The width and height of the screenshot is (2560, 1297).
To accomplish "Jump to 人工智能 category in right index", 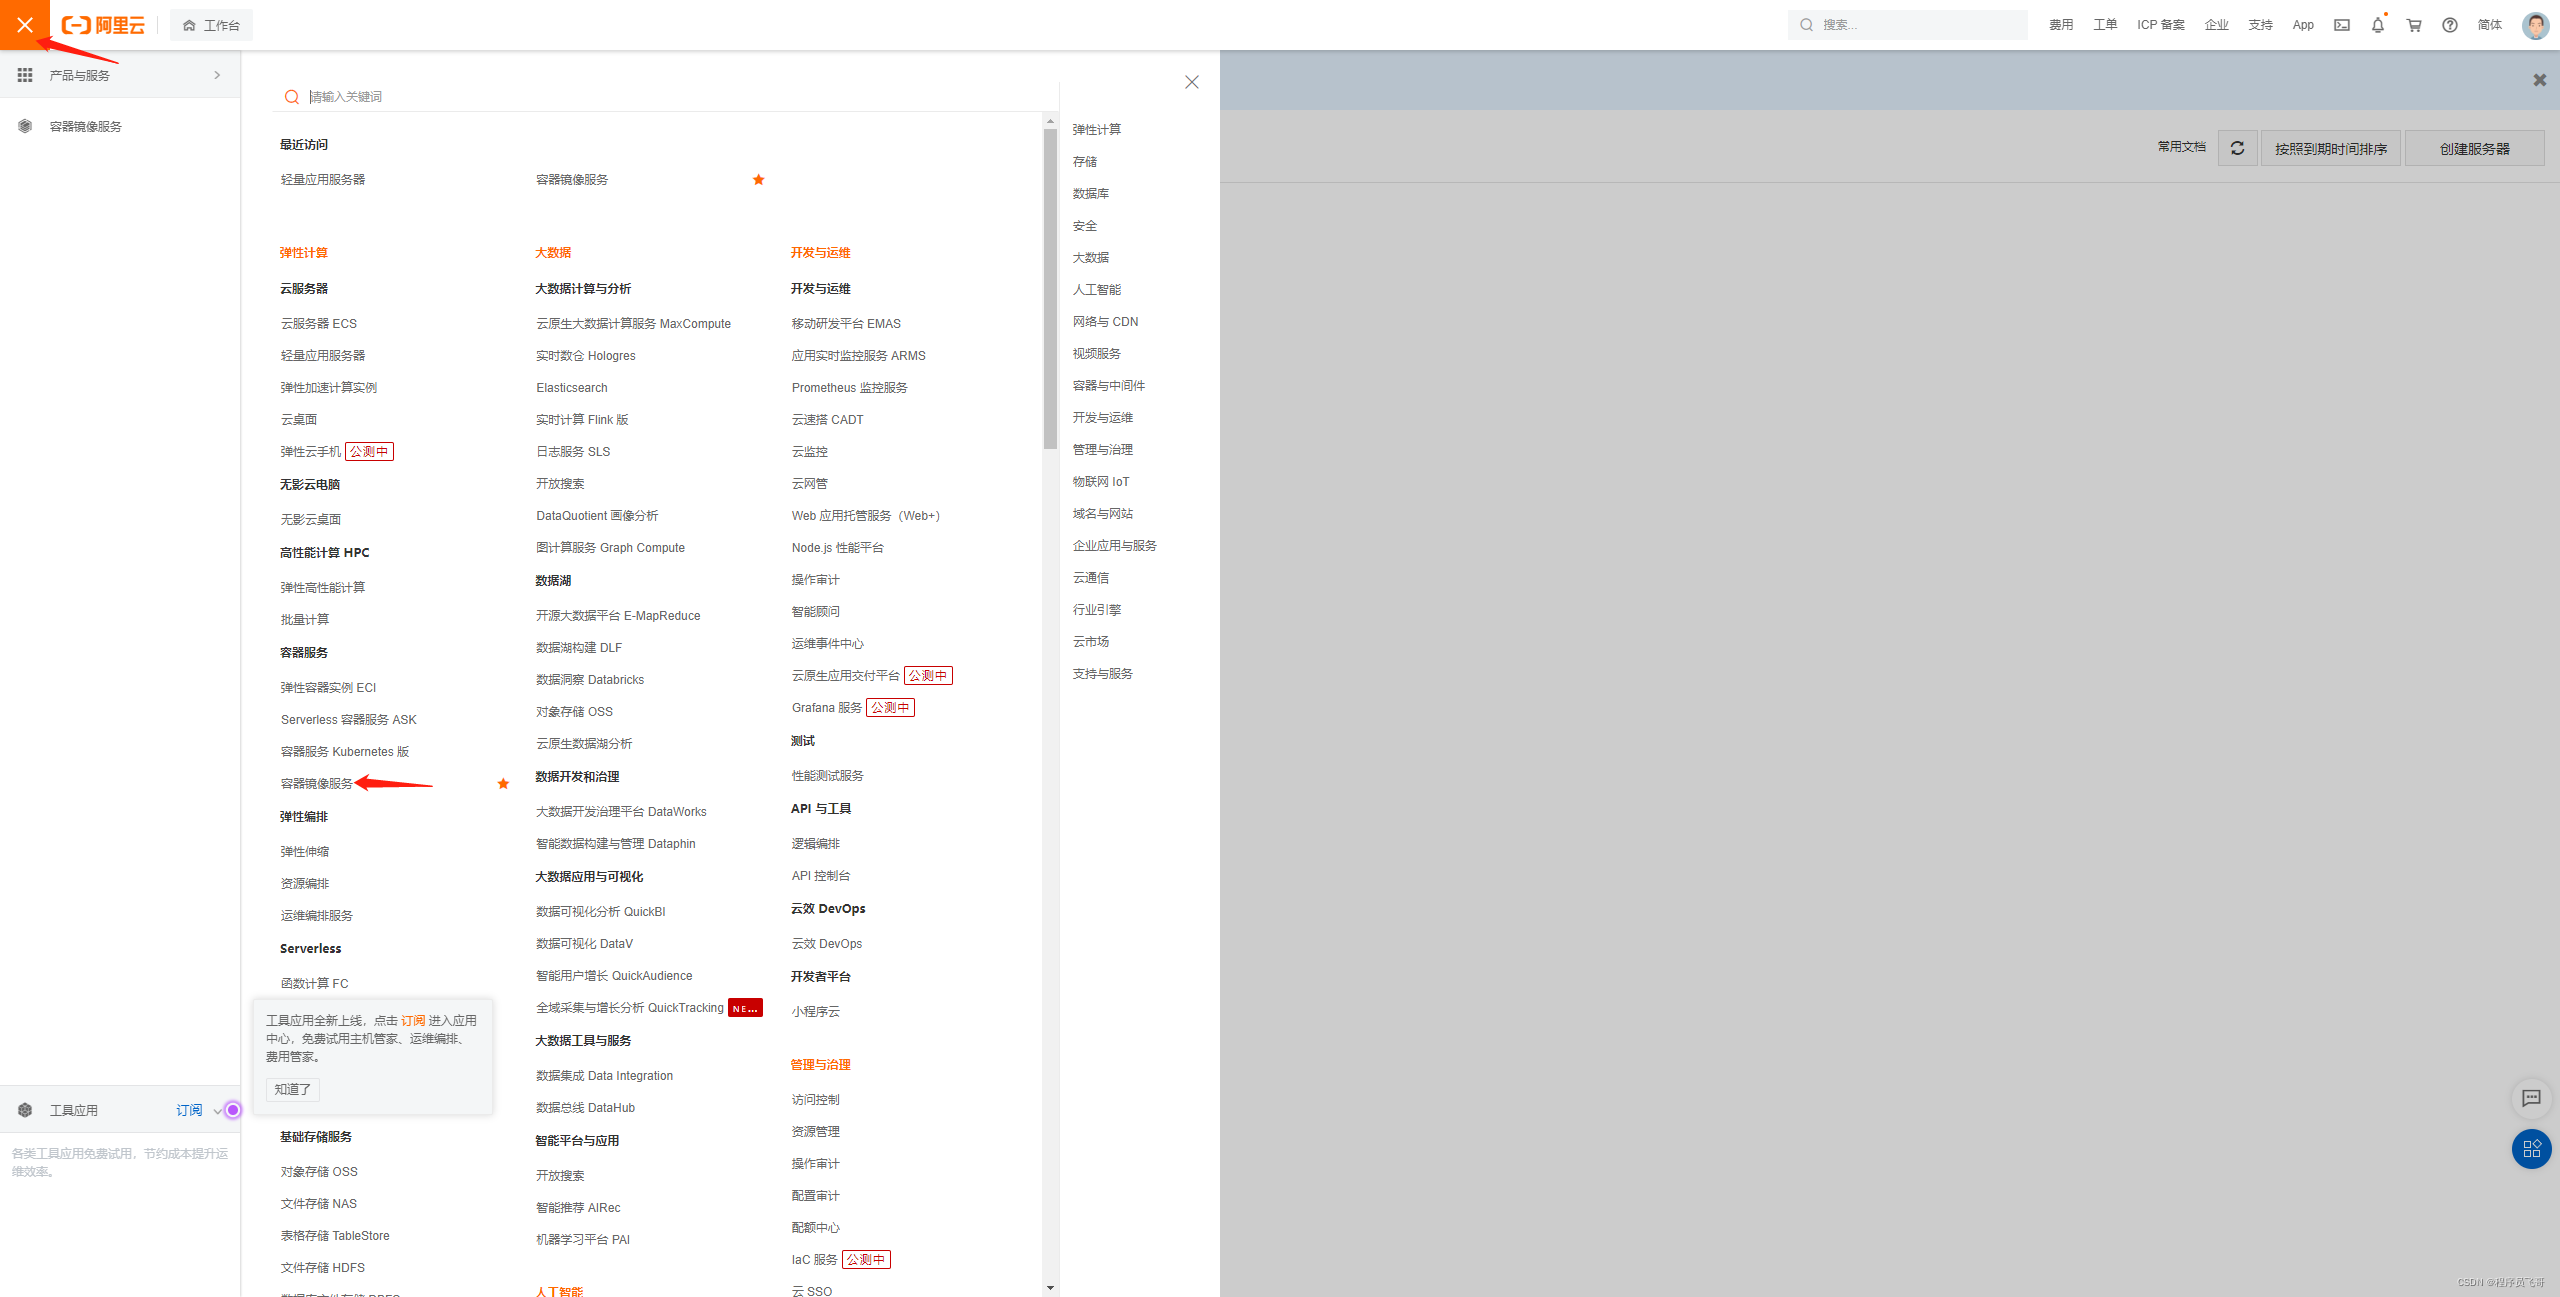I will [x=1097, y=290].
